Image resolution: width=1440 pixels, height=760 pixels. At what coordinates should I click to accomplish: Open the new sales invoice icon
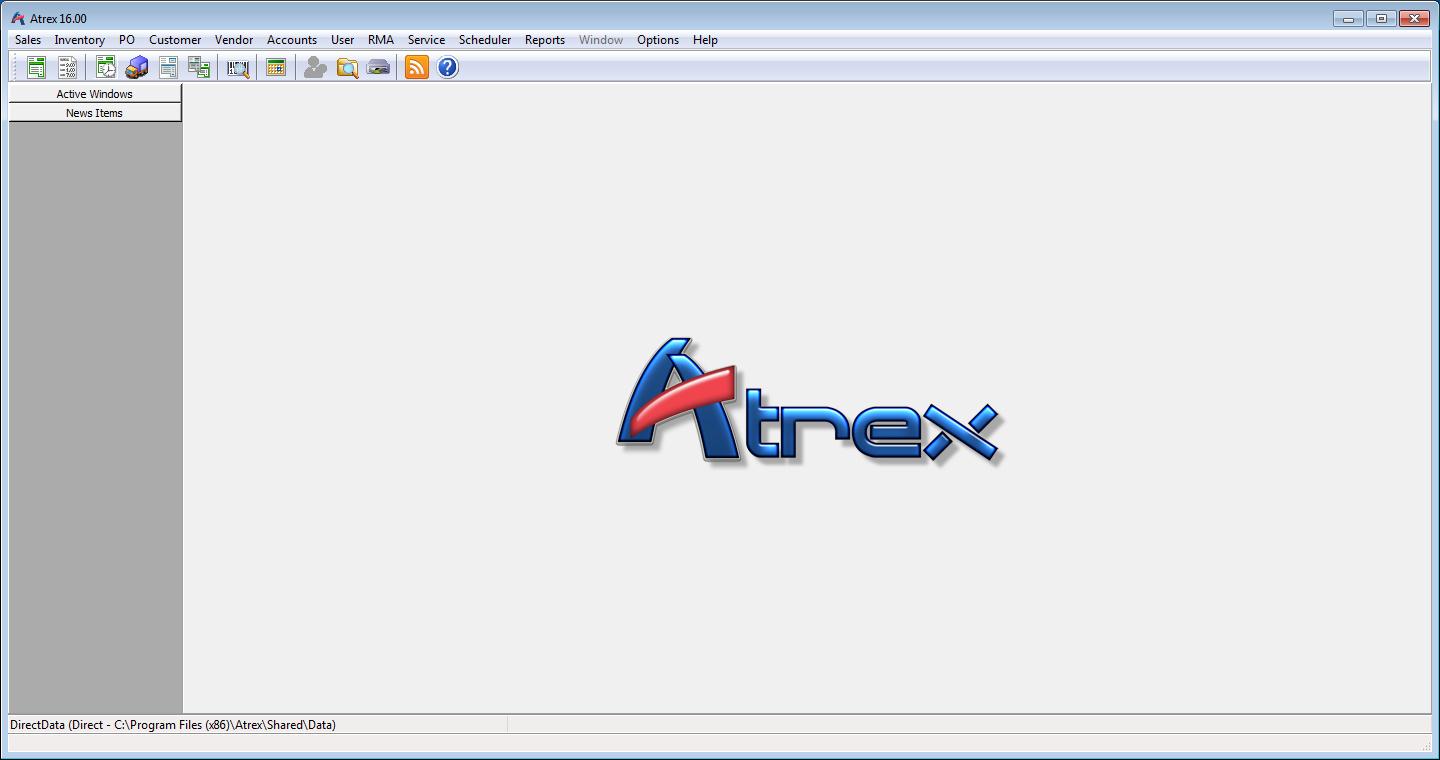click(x=35, y=66)
